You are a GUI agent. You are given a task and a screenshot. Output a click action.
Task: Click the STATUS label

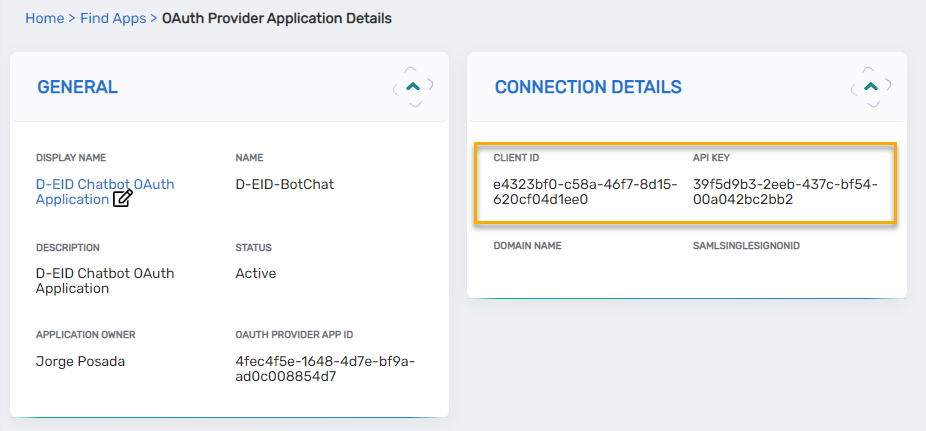click(x=253, y=247)
